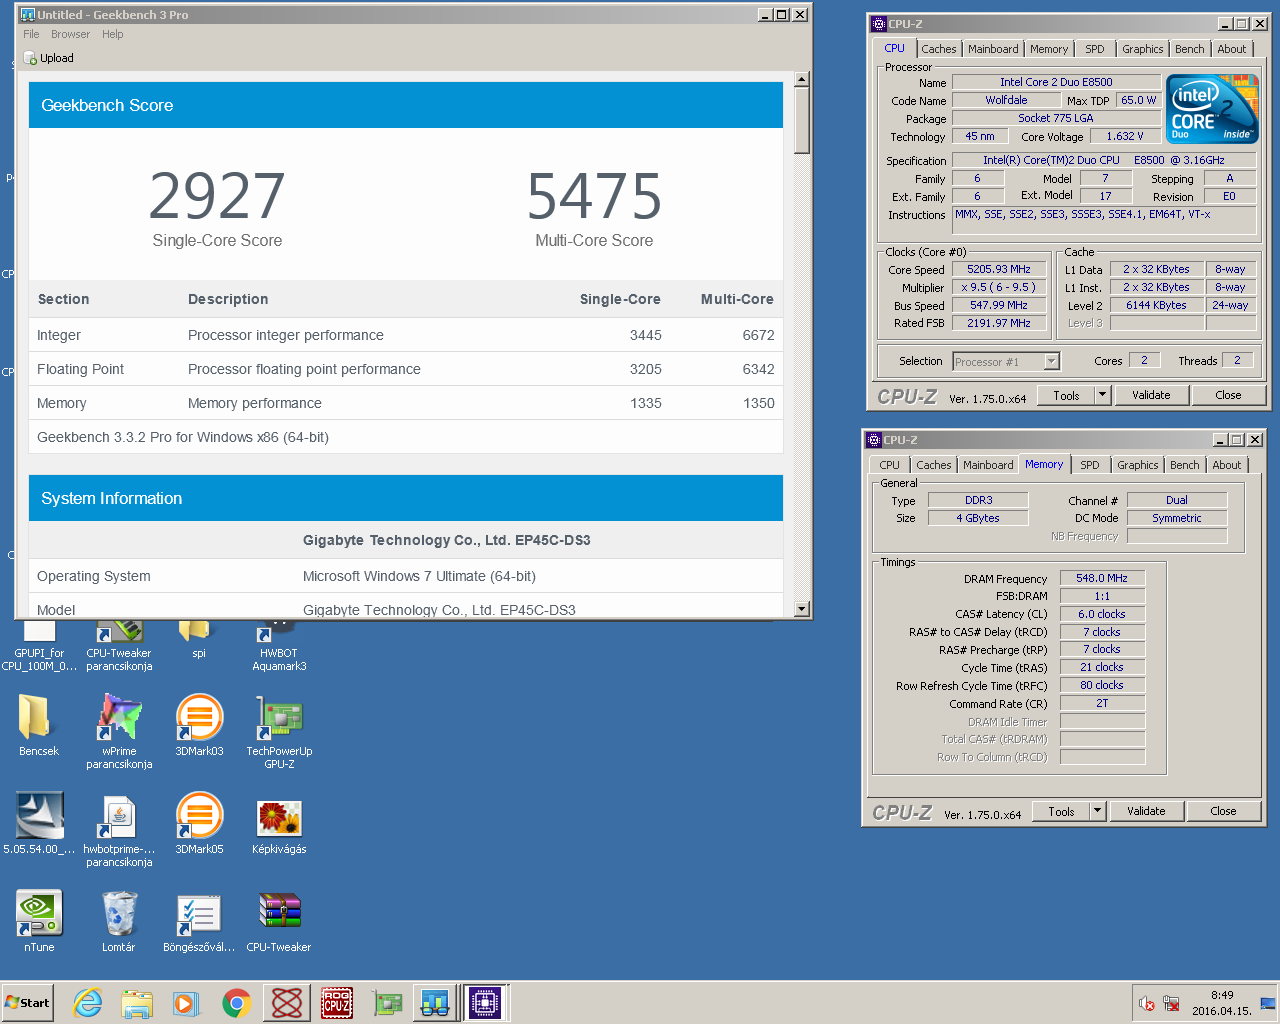The height and width of the screenshot is (1024, 1280).
Task: Open Internet Explorer from the taskbar
Action: pos(88,1003)
